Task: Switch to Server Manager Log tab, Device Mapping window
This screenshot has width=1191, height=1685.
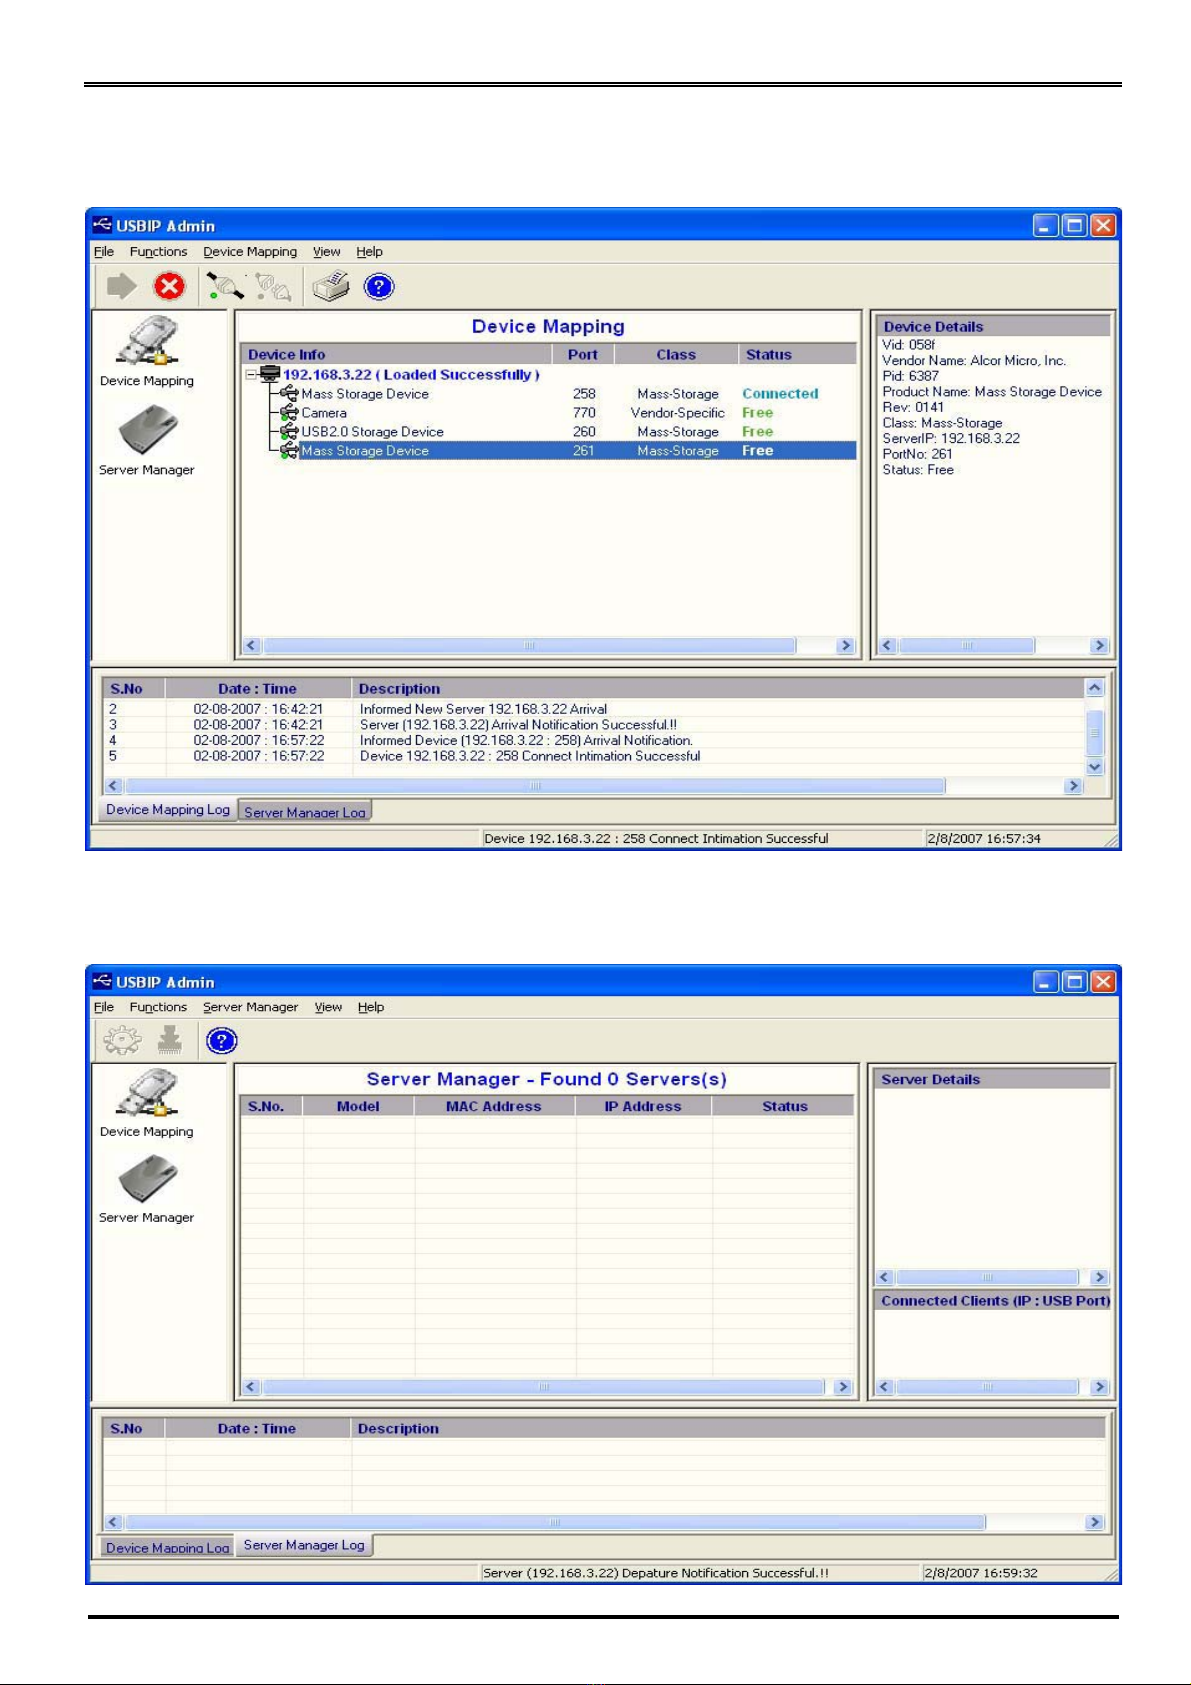Action: tap(305, 812)
